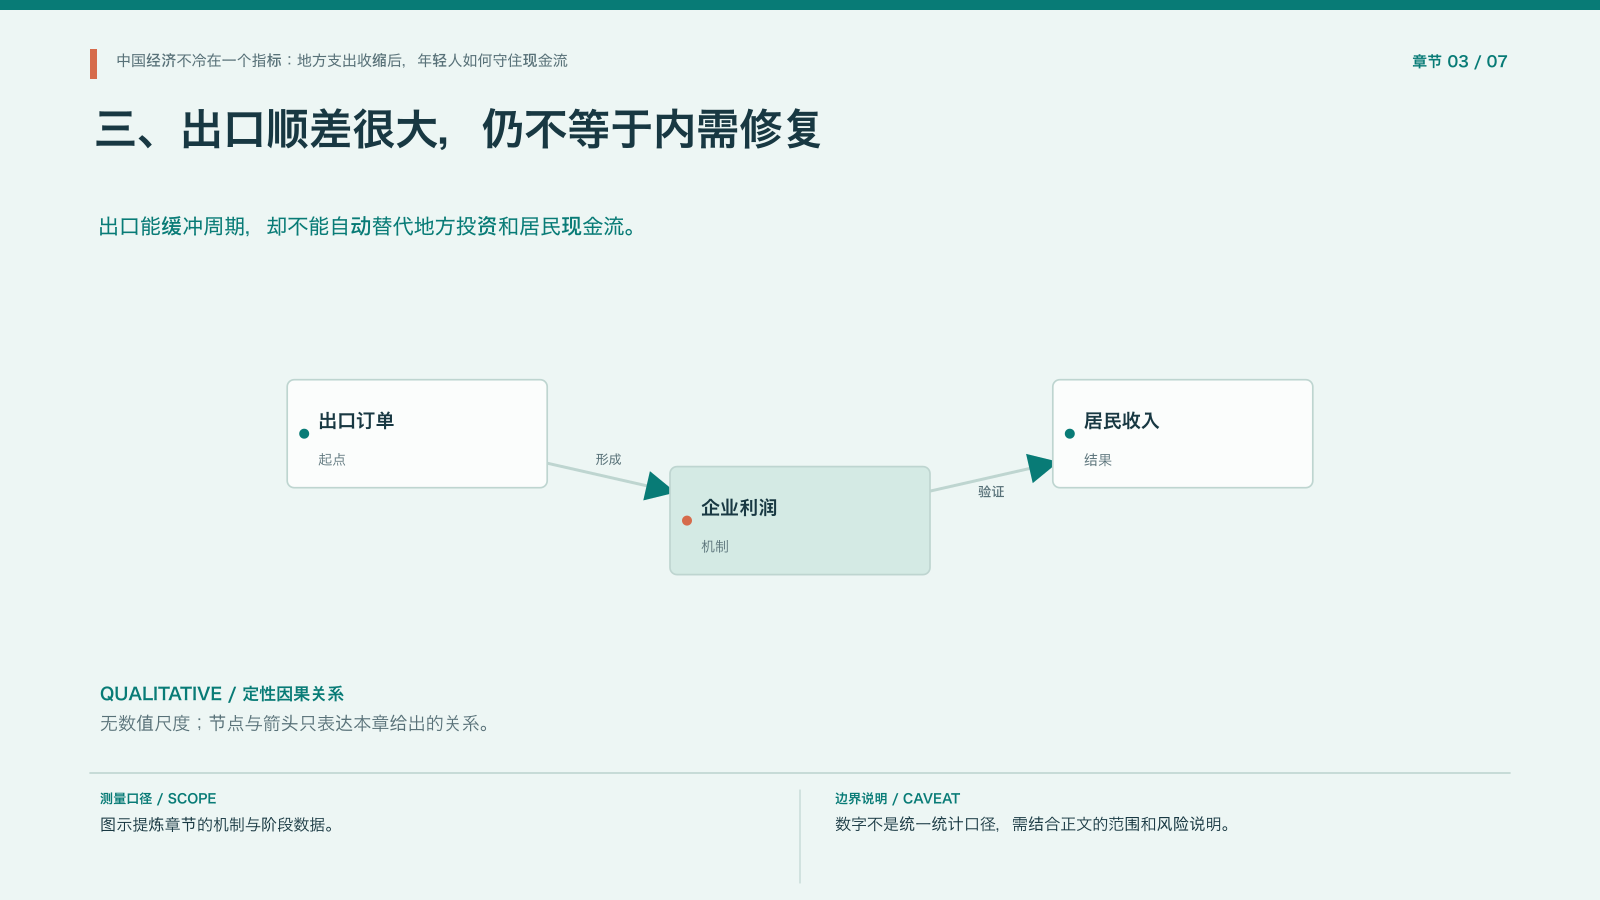Screen dimensions: 1600x900
Task: Click the 居民收入 node box
Action: tap(1182, 434)
